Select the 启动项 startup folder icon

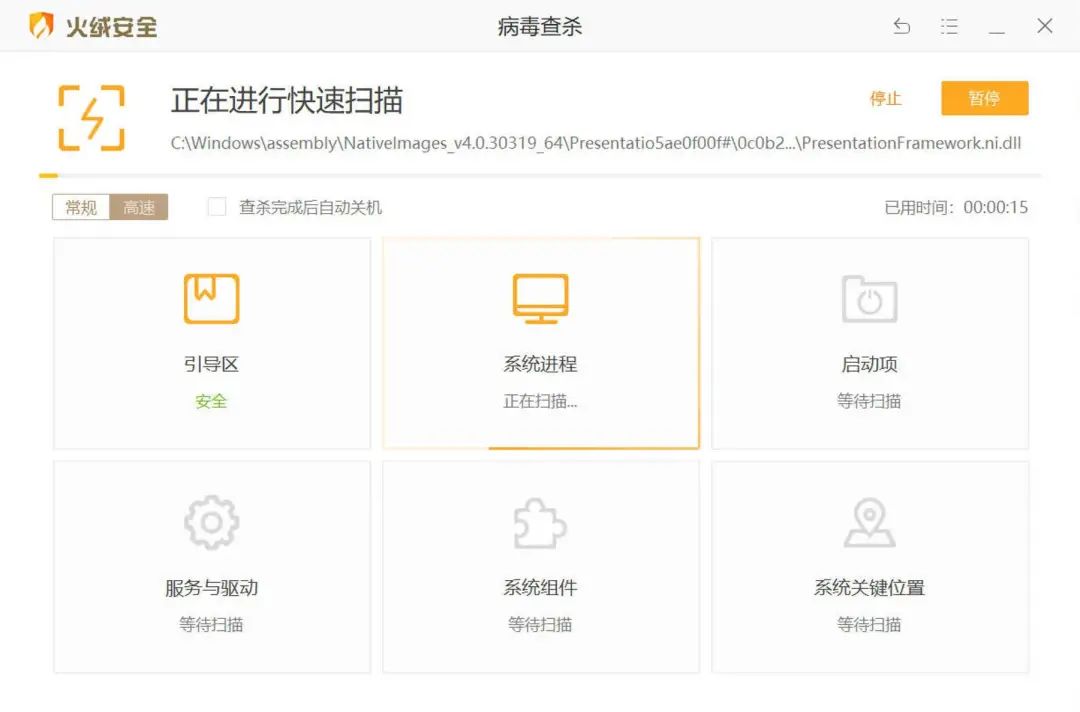tap(869, 297)
